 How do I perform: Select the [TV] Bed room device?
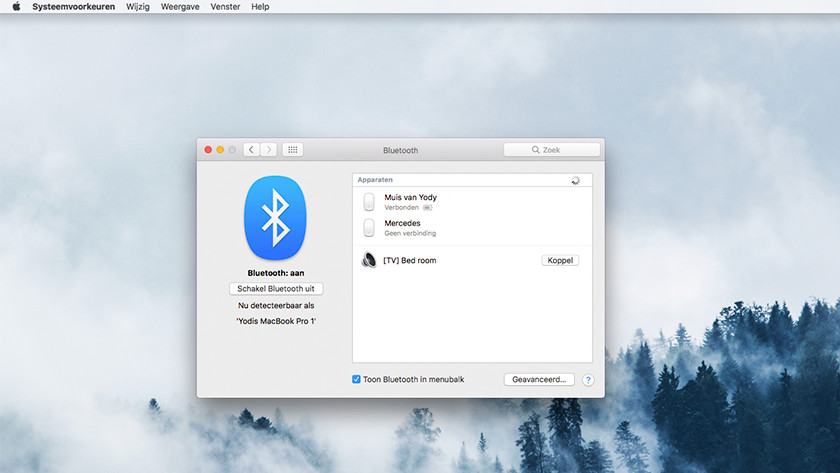click(472, 260)
